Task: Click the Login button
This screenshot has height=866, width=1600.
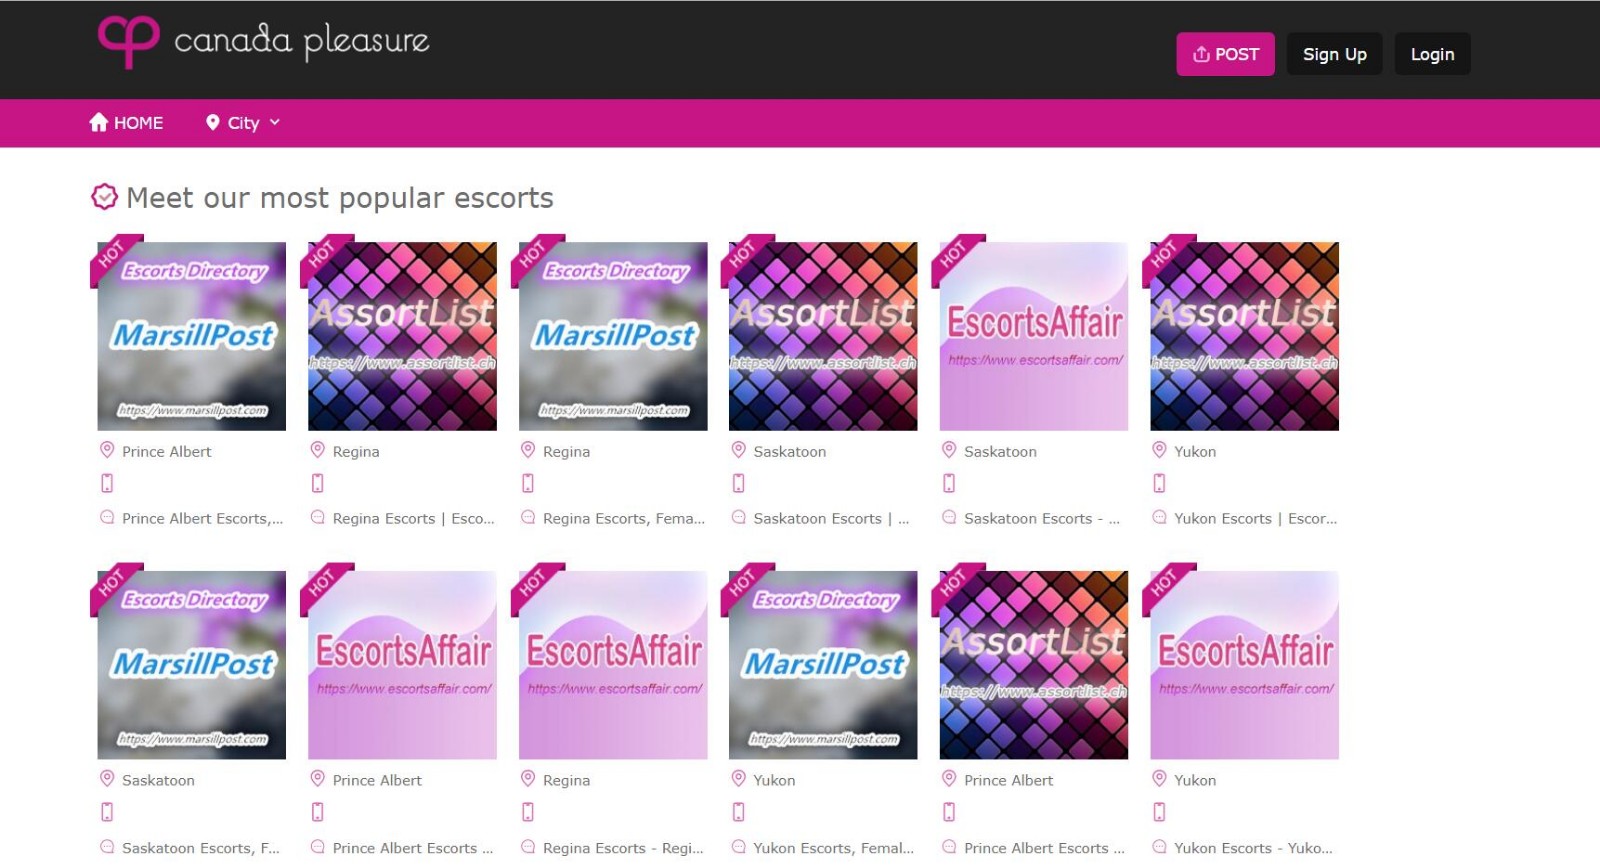Action: [1432, 54]
